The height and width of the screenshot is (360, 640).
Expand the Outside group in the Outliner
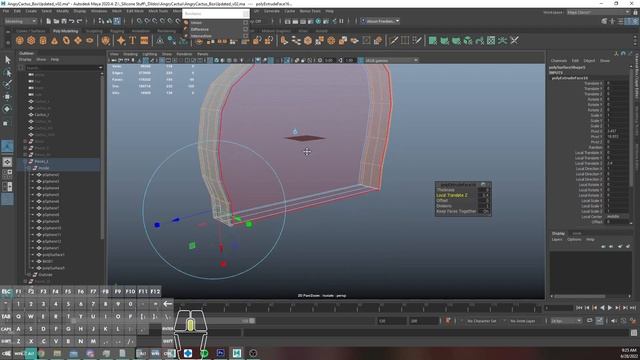(29, 275)
